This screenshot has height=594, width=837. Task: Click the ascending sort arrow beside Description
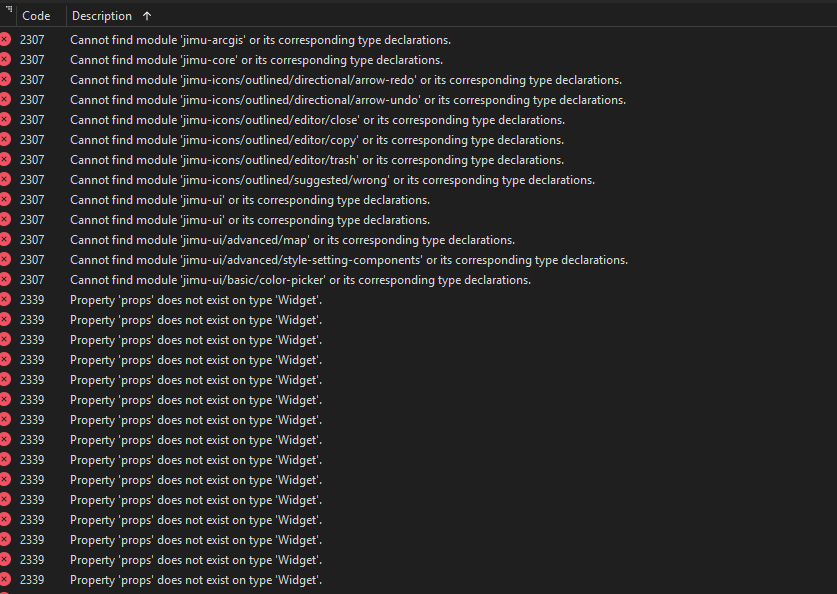click(147, 16)
